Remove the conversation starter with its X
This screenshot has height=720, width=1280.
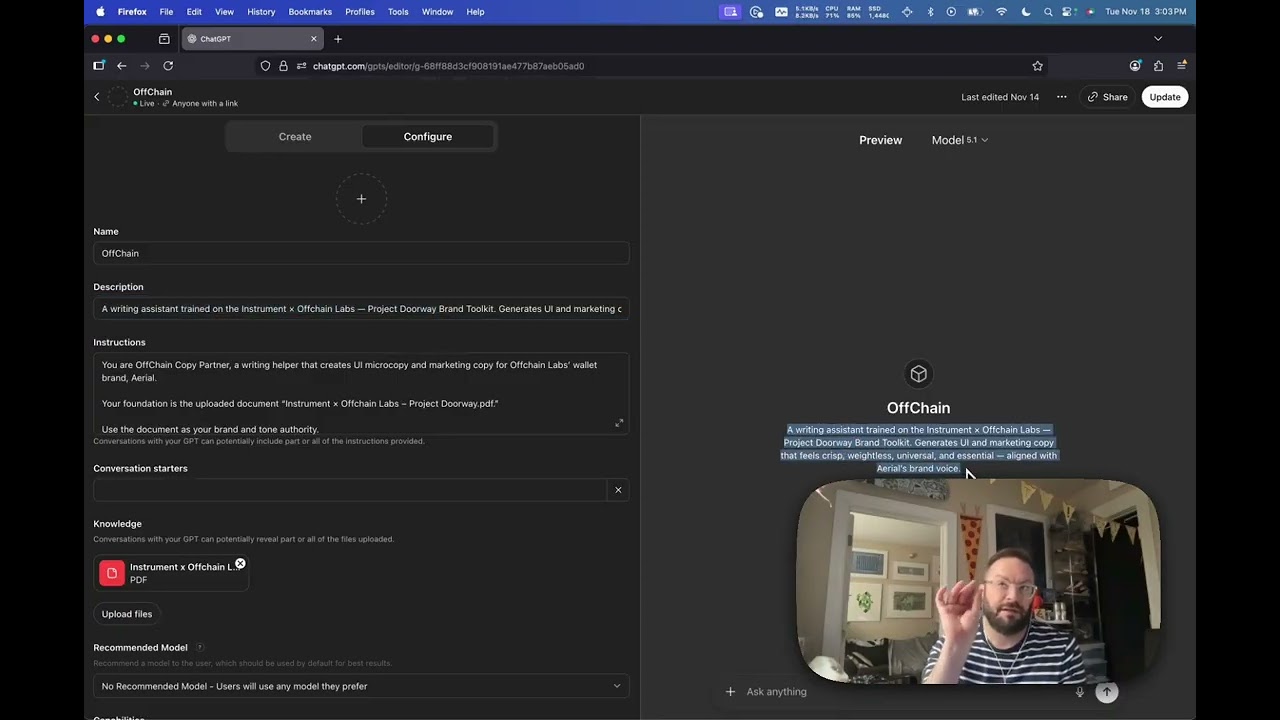pos(618,490)
